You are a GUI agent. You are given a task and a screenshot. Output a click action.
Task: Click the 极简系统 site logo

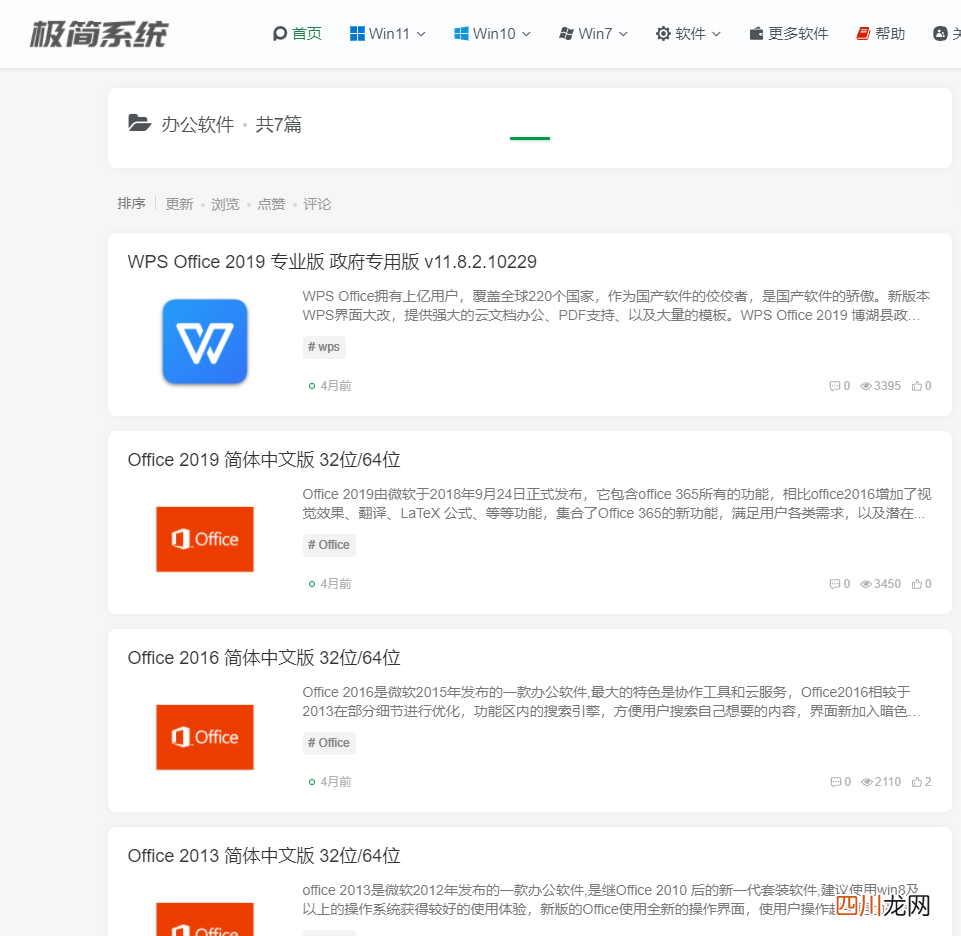(x=98, y=34)
